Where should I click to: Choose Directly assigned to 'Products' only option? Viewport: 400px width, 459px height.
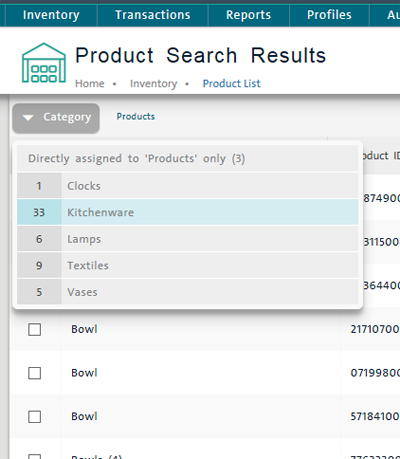(188, 158)
